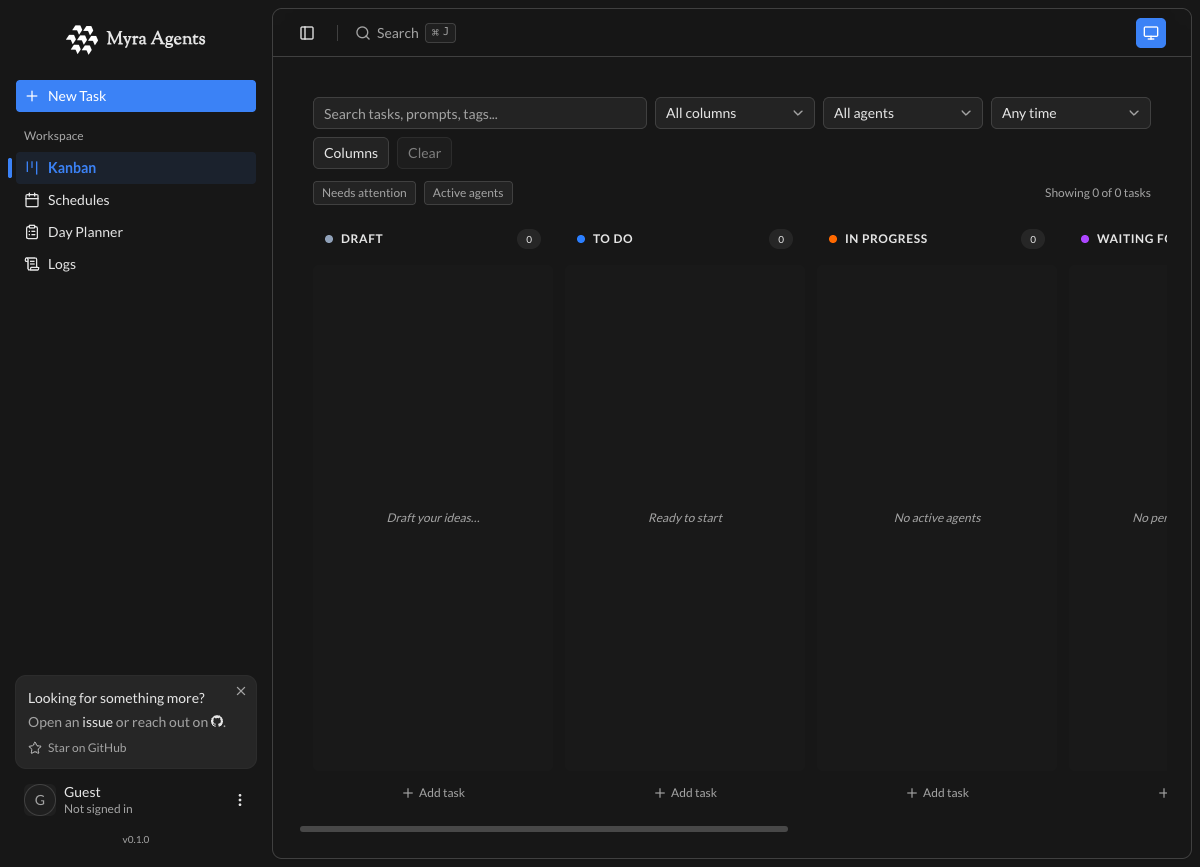This screenshot has width=1200, height=867.
Task: Click the horizontal board scrollbar
Action: [544, 829]
